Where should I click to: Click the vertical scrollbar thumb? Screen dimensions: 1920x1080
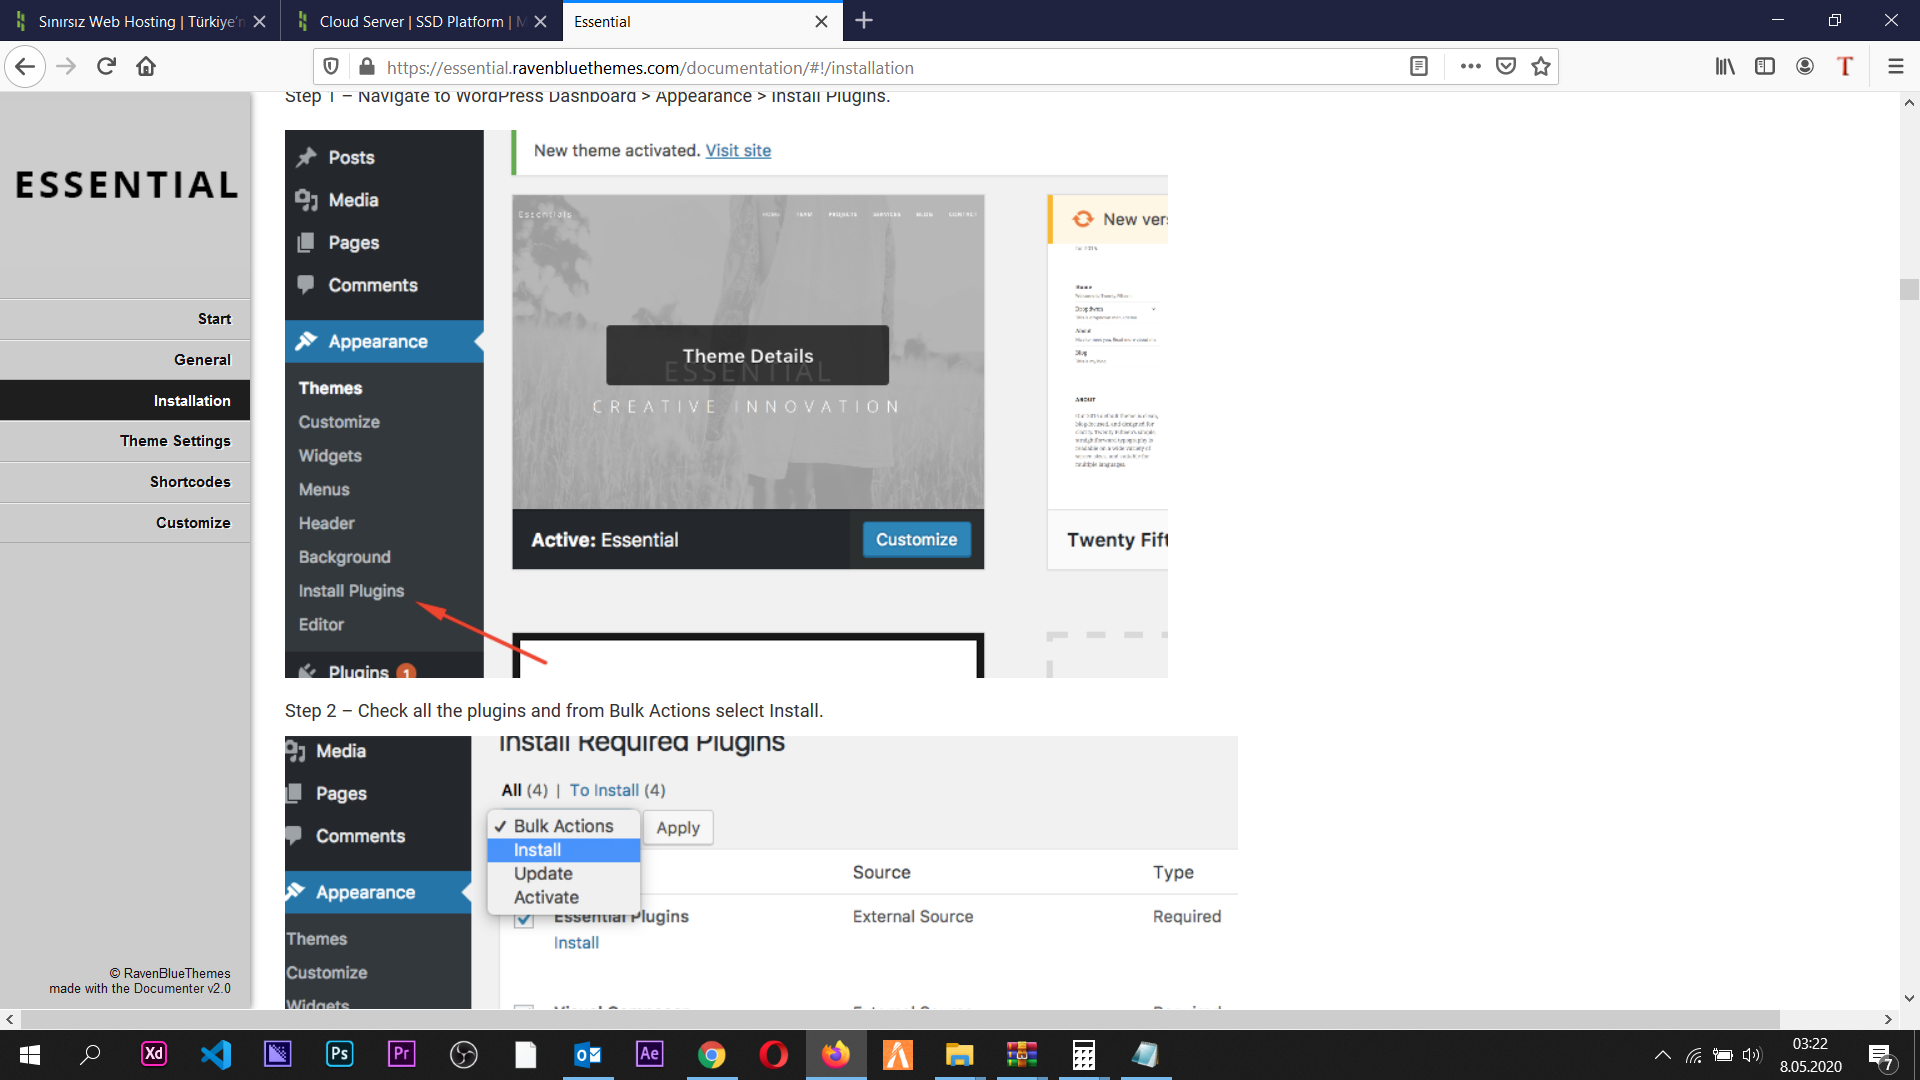[x=1909, y=289]
